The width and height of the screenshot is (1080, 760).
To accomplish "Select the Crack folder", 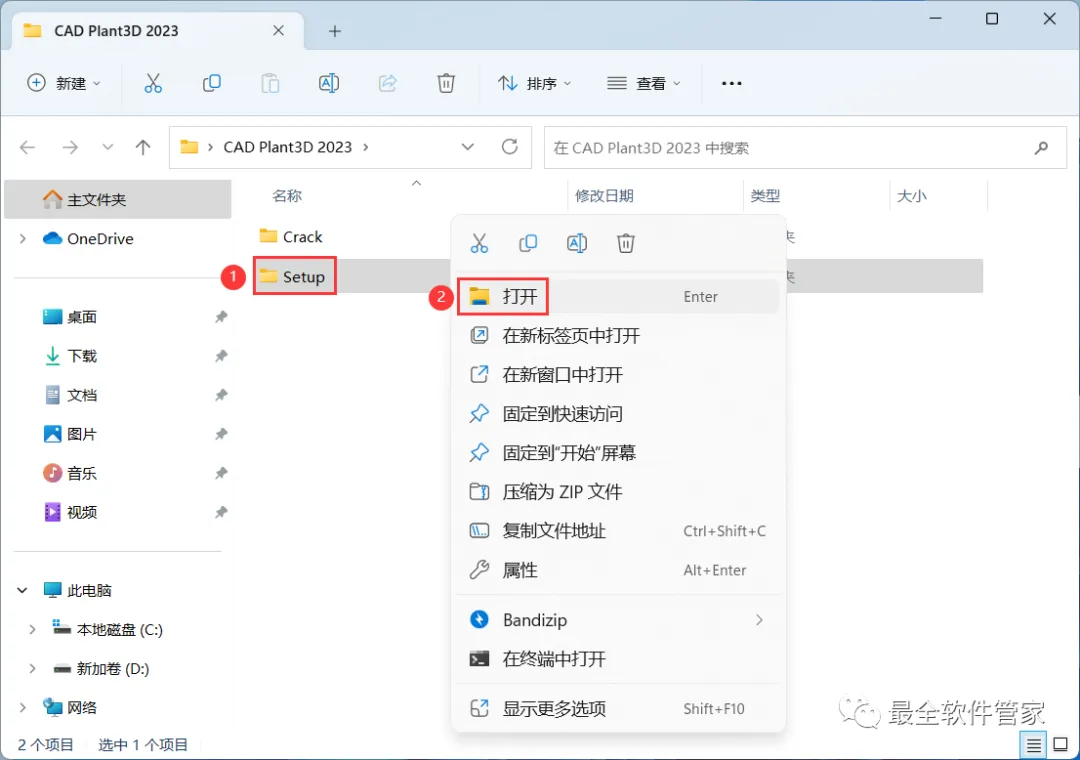I will (291, 237).
